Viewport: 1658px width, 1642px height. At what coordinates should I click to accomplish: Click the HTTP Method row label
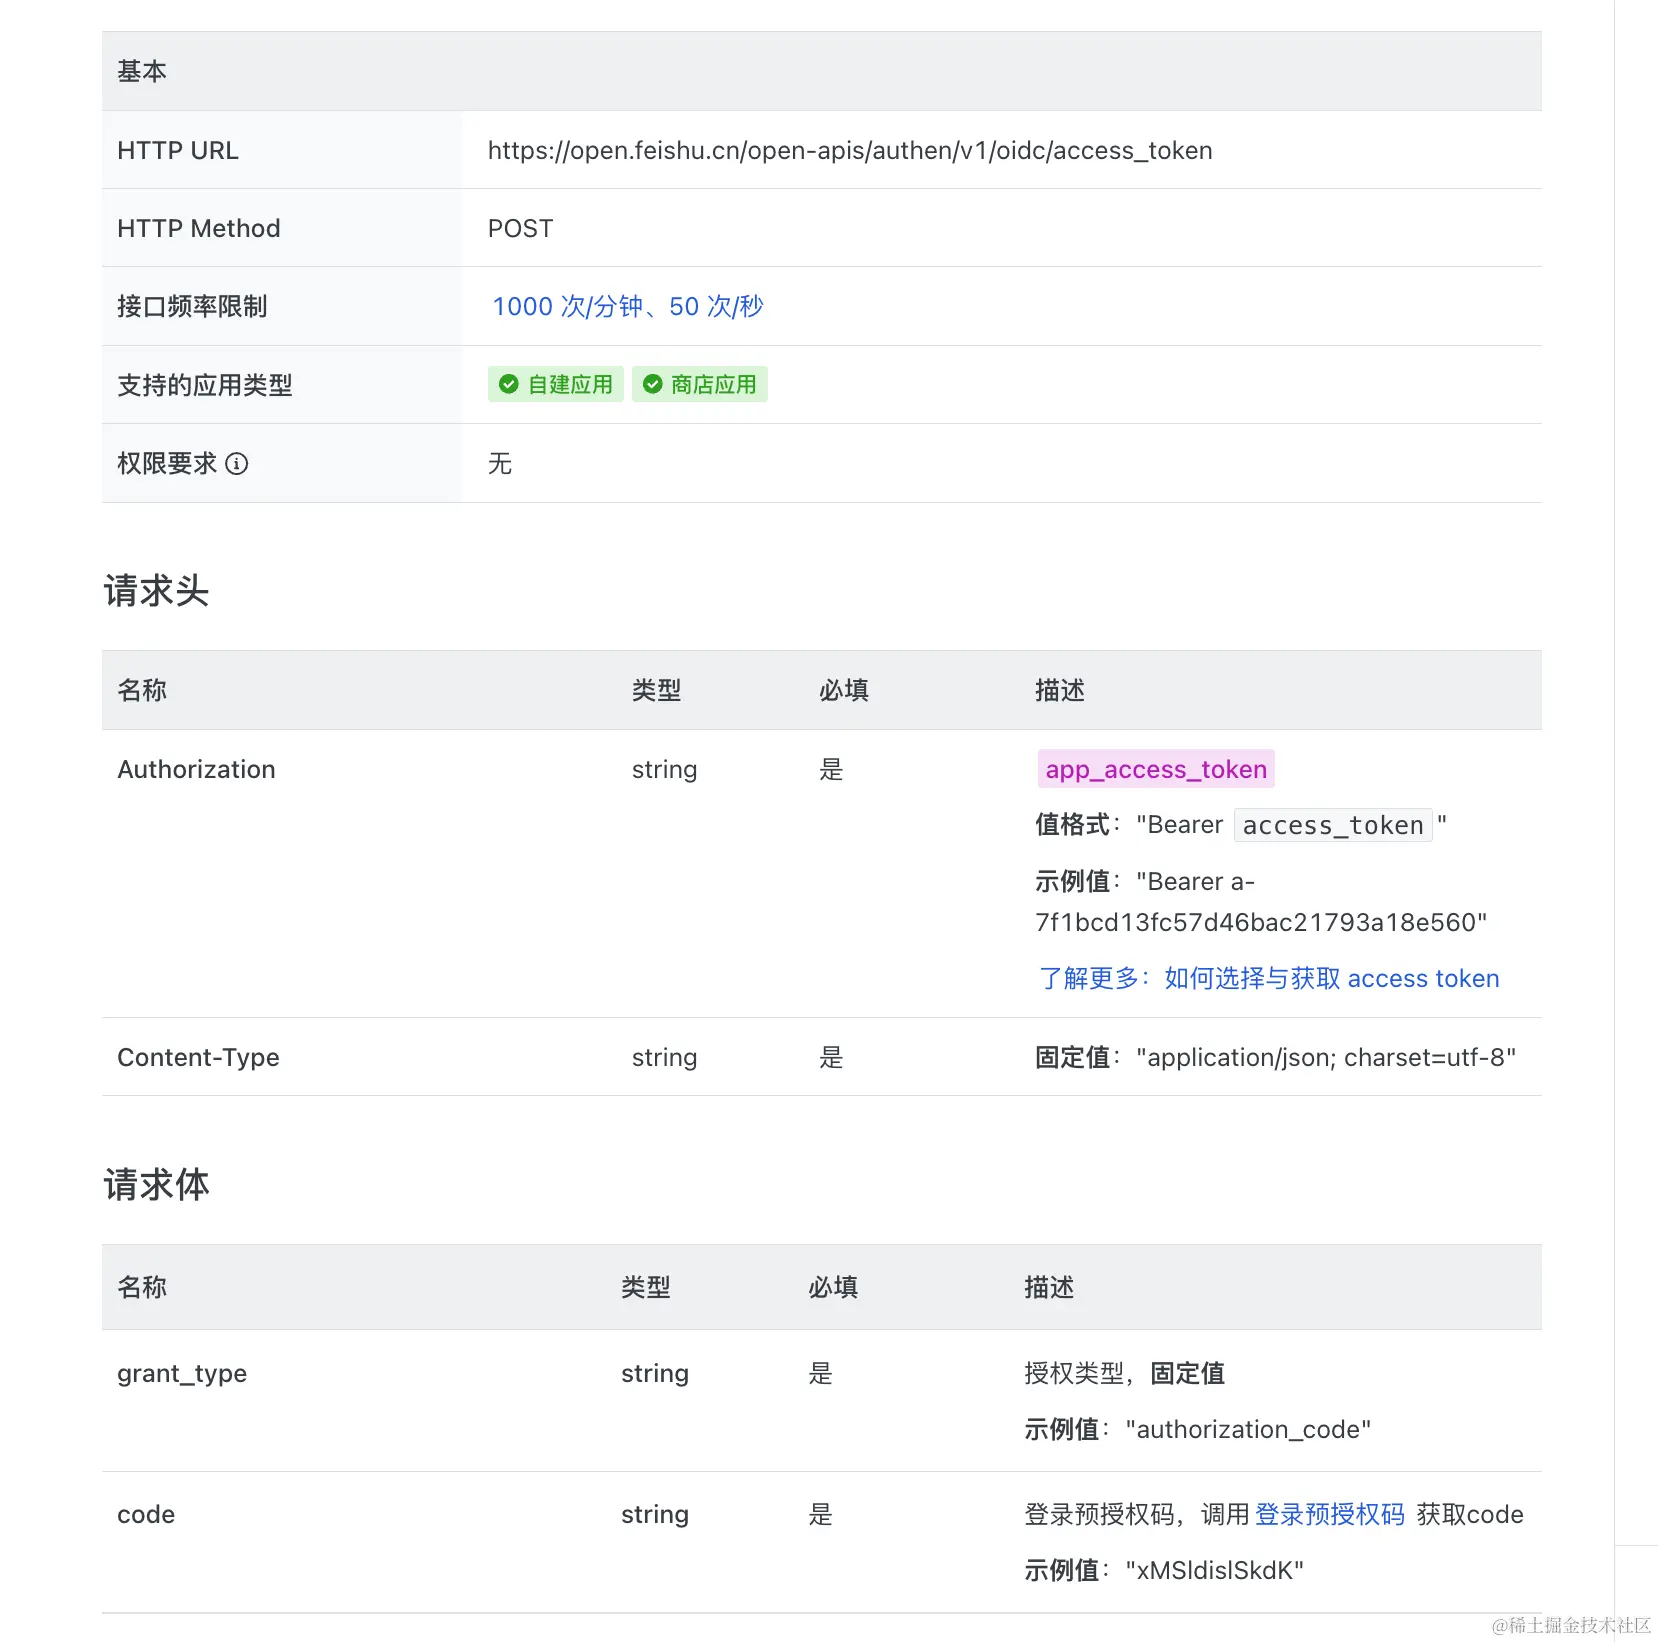pos(199,228)
